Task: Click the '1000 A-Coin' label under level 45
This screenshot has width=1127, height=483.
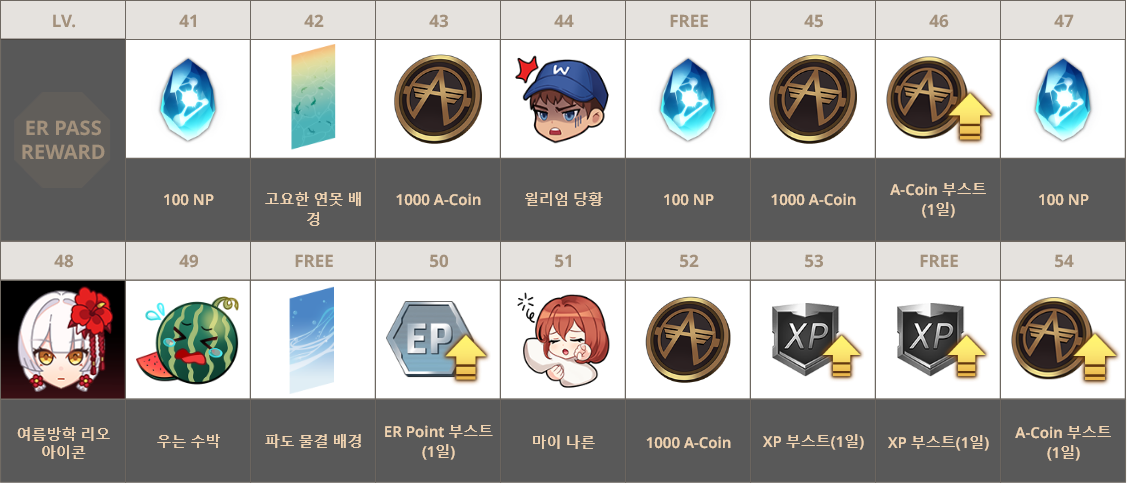Action: tap(814, 200)
